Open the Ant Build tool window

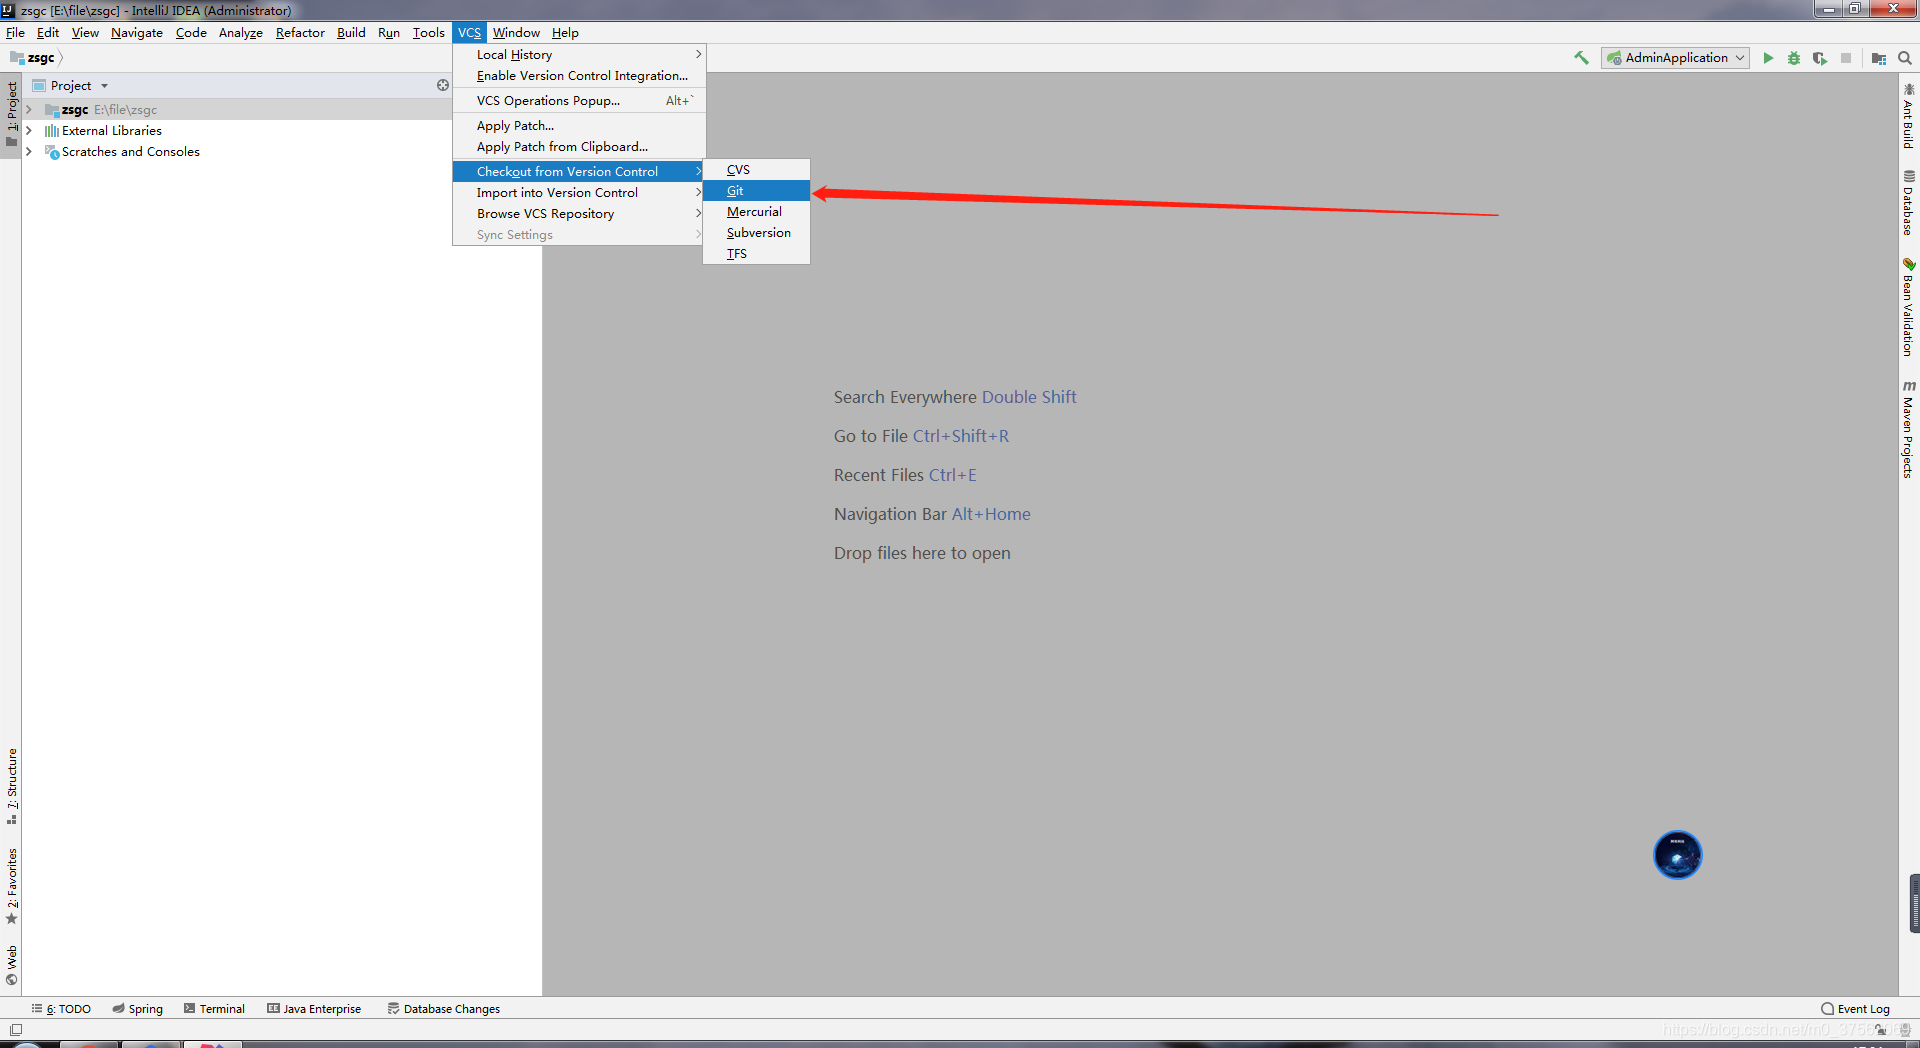point(1908,116)
